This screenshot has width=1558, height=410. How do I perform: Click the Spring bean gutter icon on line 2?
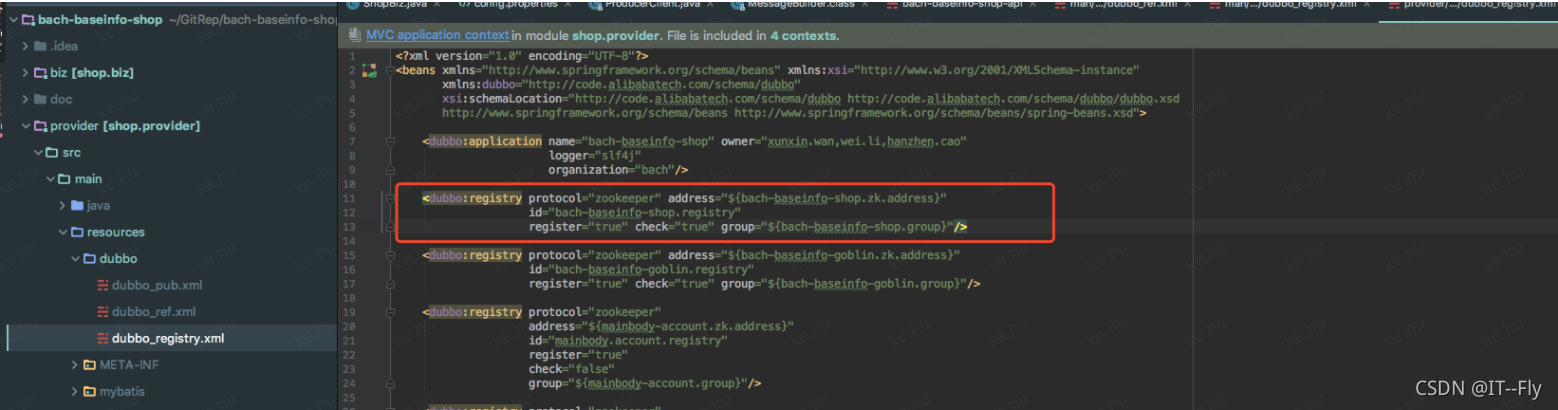[369, 71]
